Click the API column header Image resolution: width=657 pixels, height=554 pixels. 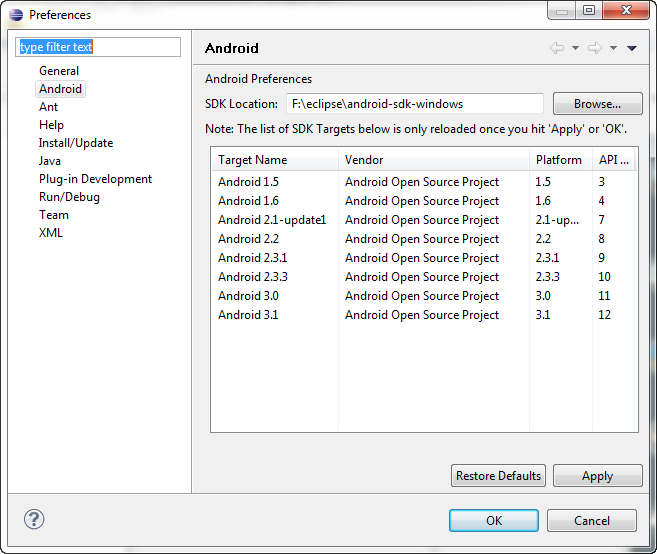click(x=614, y=160)
